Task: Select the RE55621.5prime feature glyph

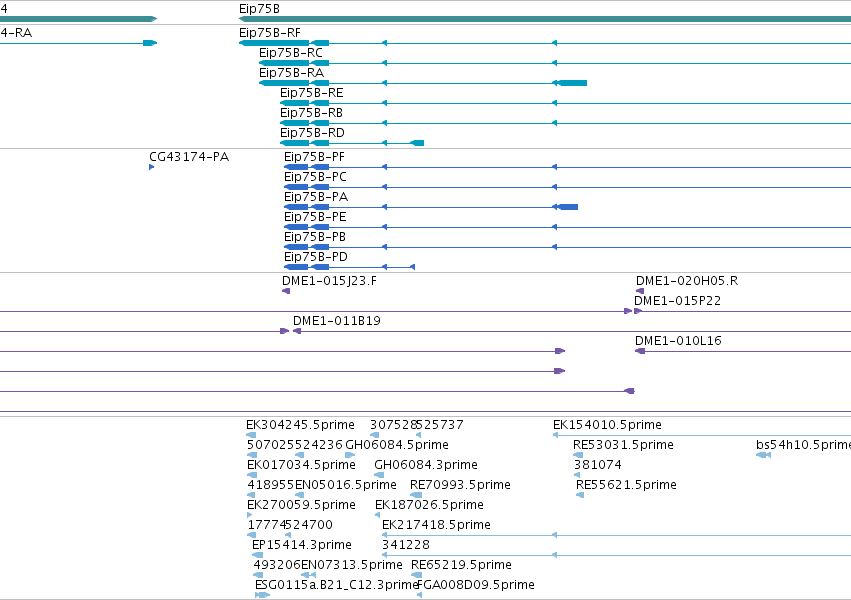Action: tap(580, 495)
